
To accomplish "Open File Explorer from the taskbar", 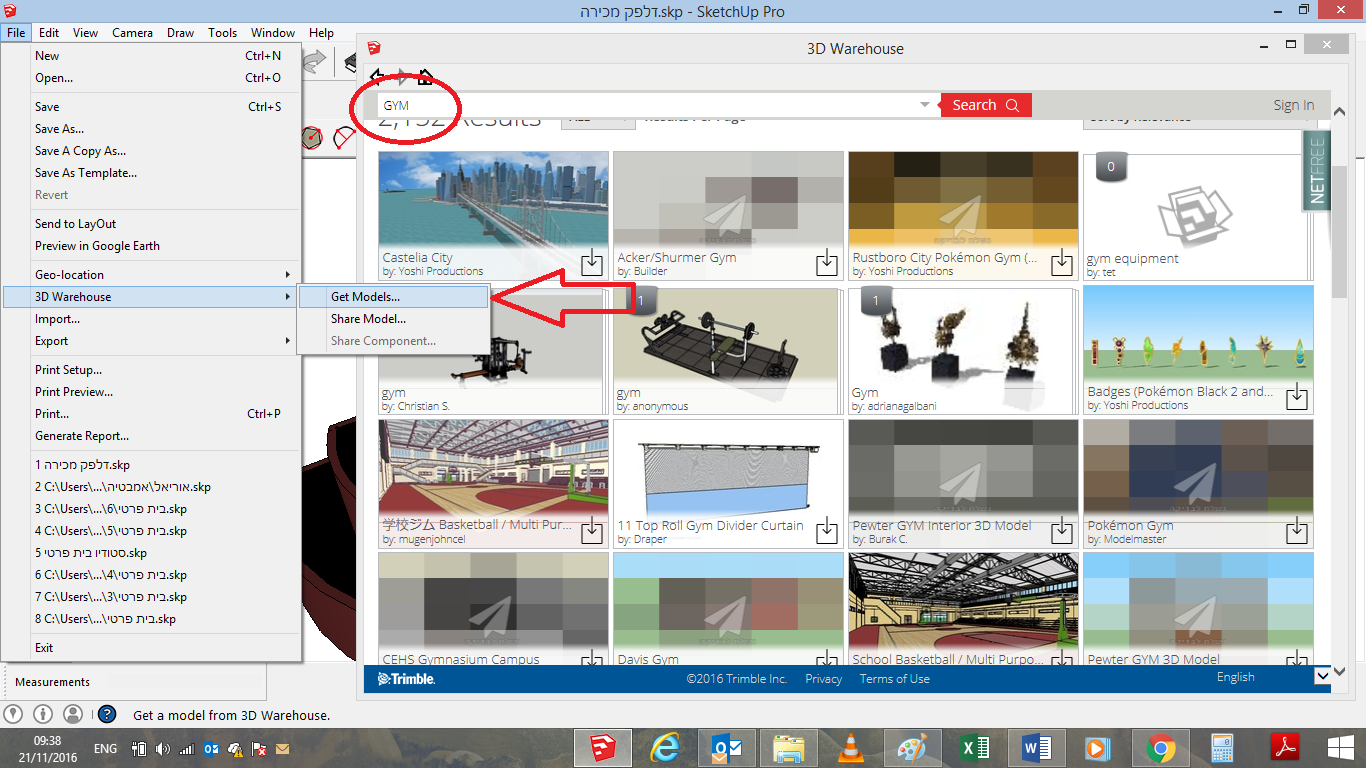I will click(x=789, y=748).
